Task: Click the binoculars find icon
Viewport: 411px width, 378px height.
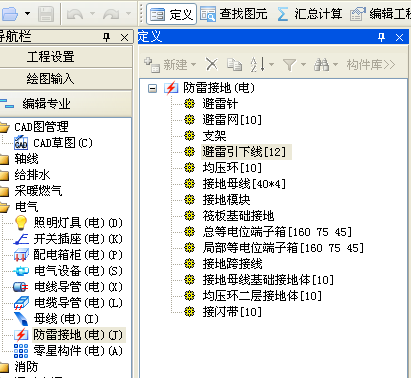Action: [x=321, y=64]
